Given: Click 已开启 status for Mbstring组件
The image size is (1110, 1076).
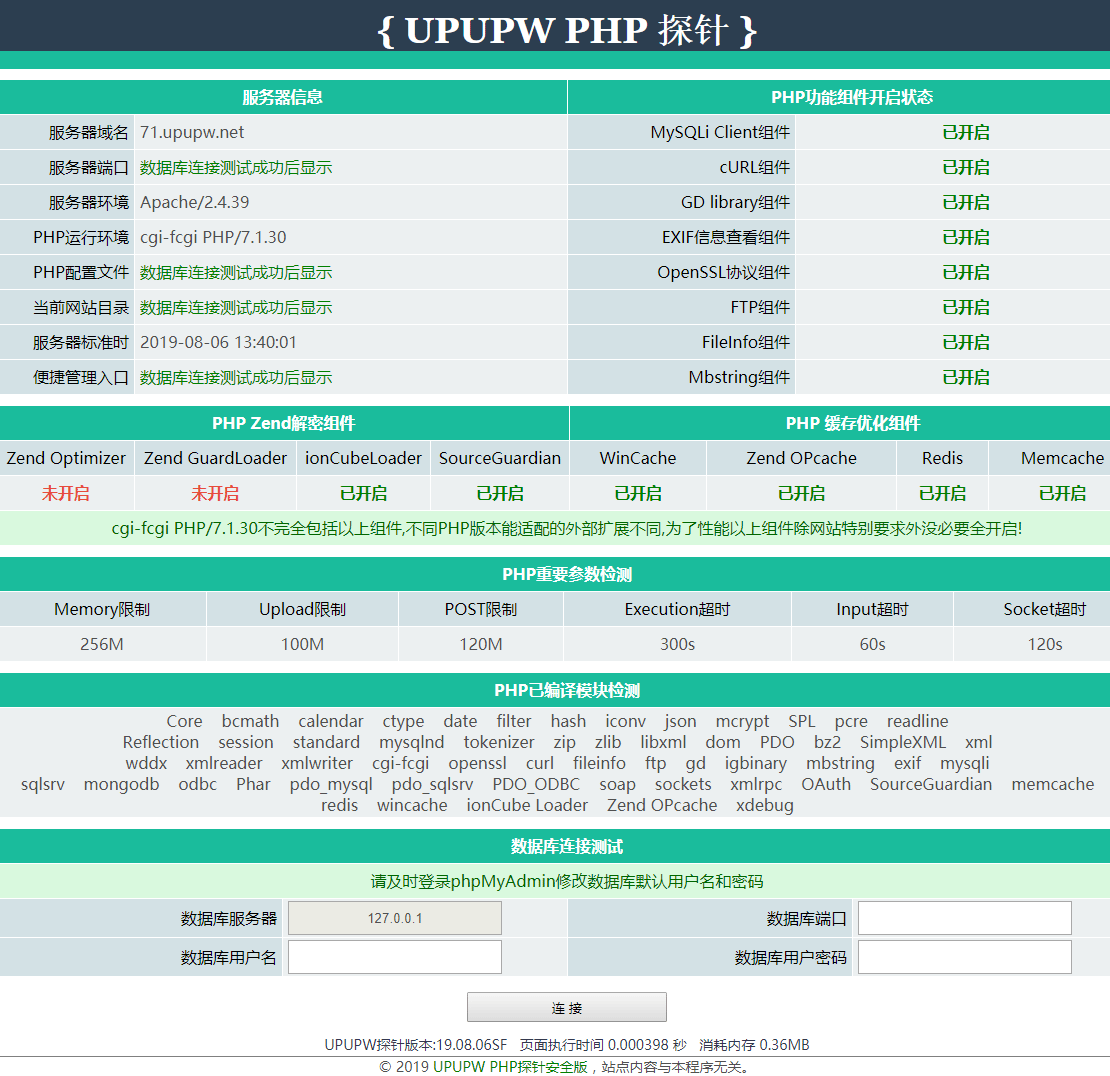Looking at the screenshot, I should click(x=966, y=378).
